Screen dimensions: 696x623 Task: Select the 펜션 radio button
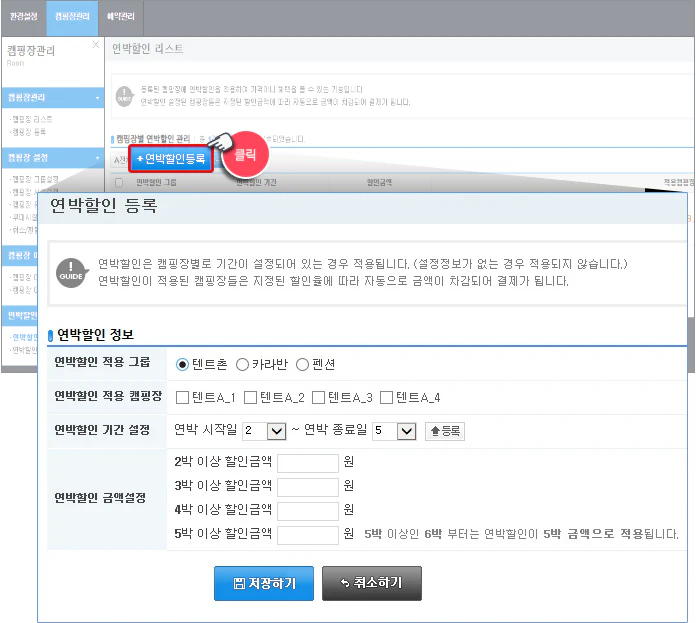302,365
